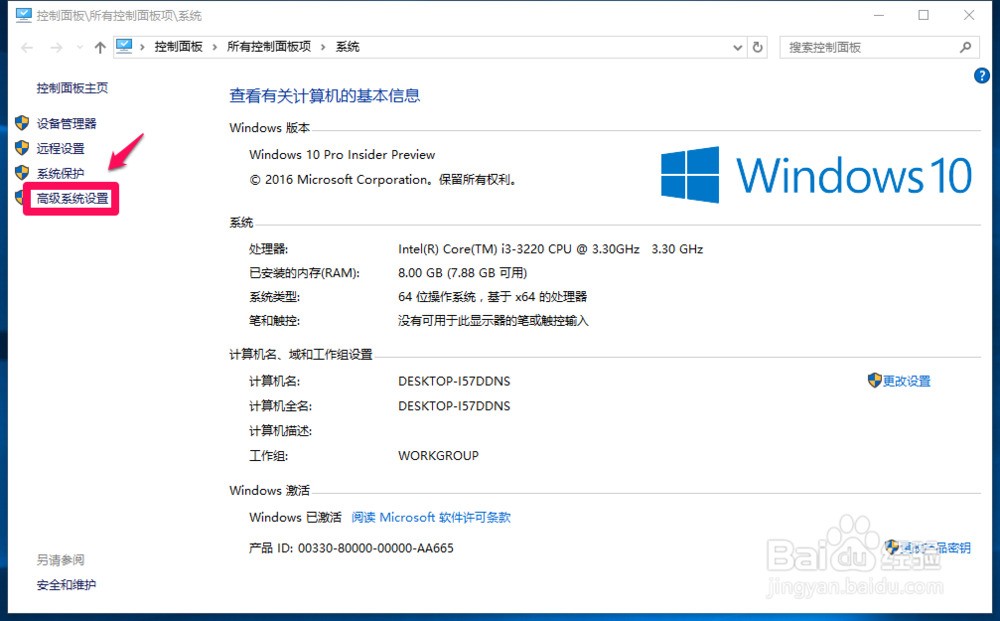Go back with the back arrow
This screenshot has width=1000, height=621.
coord(27,47)
